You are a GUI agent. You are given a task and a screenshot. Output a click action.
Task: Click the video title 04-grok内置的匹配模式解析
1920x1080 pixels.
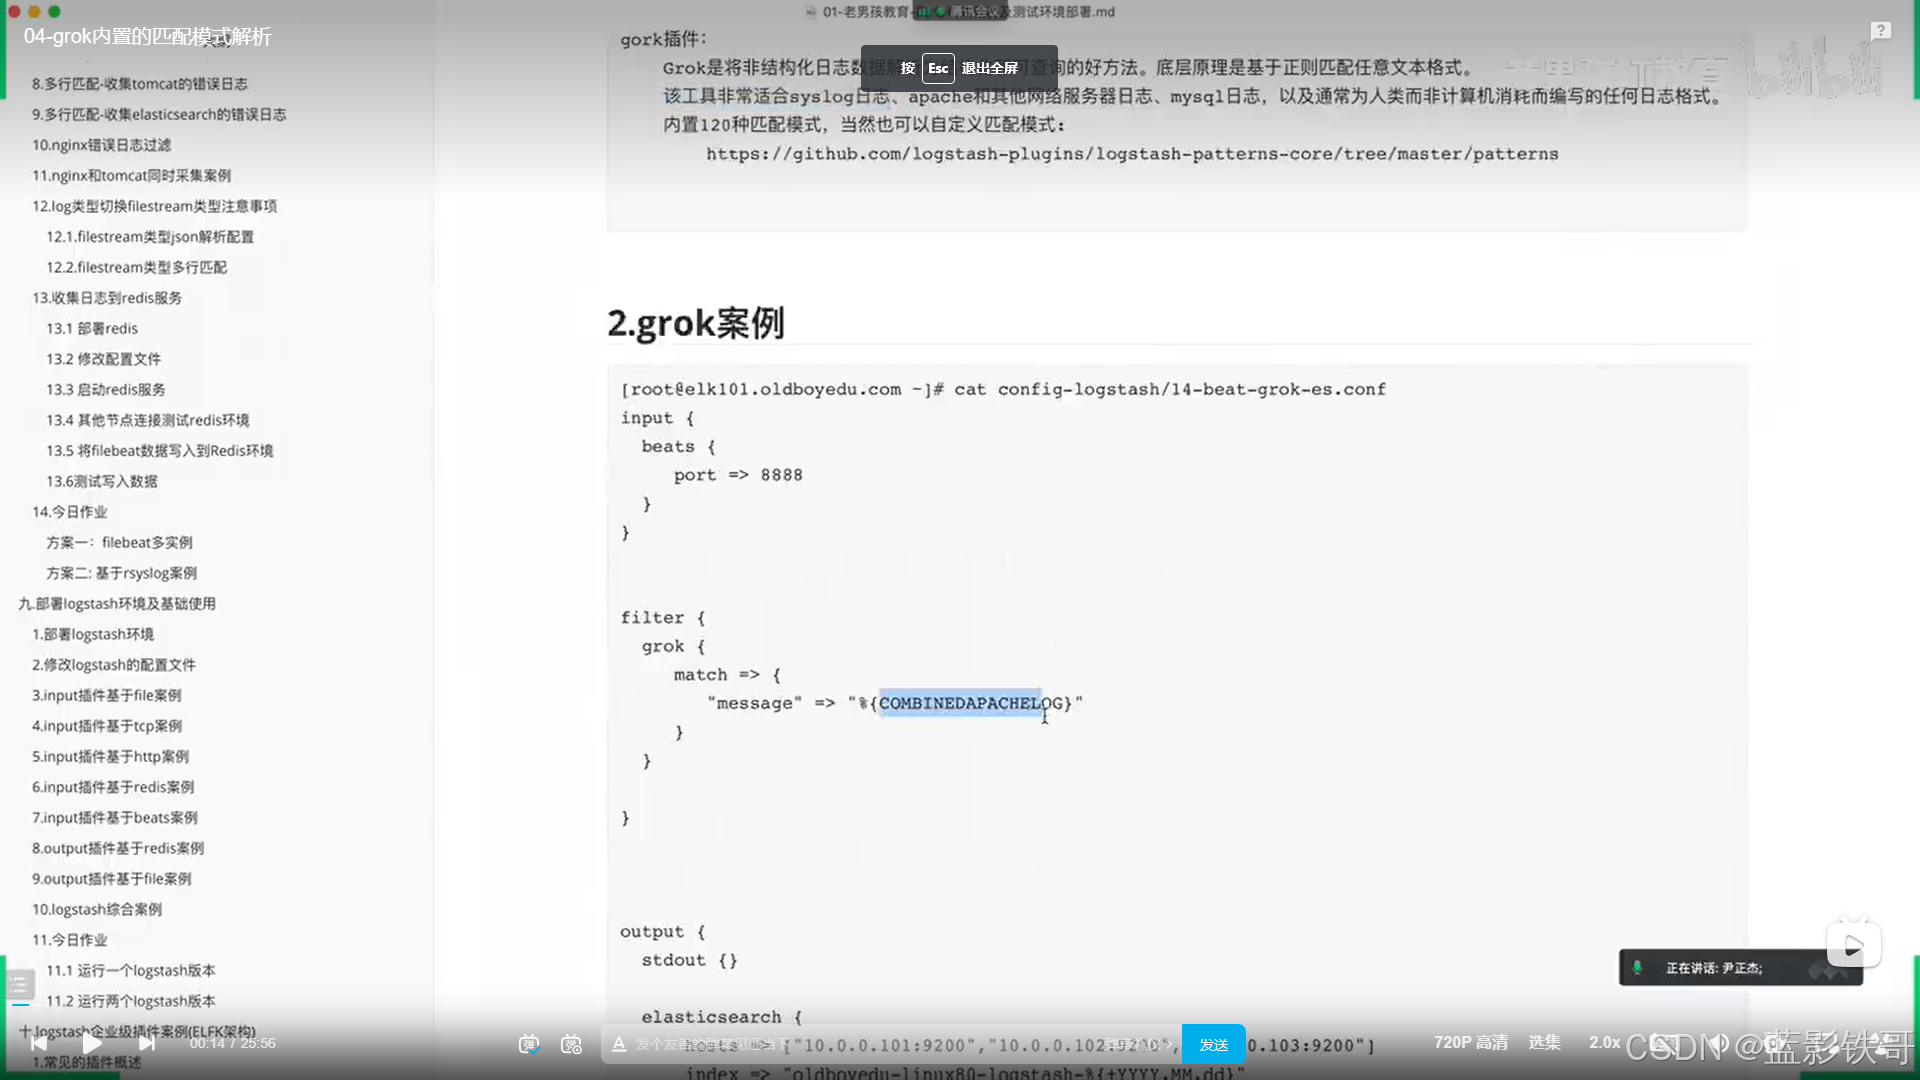147,37
